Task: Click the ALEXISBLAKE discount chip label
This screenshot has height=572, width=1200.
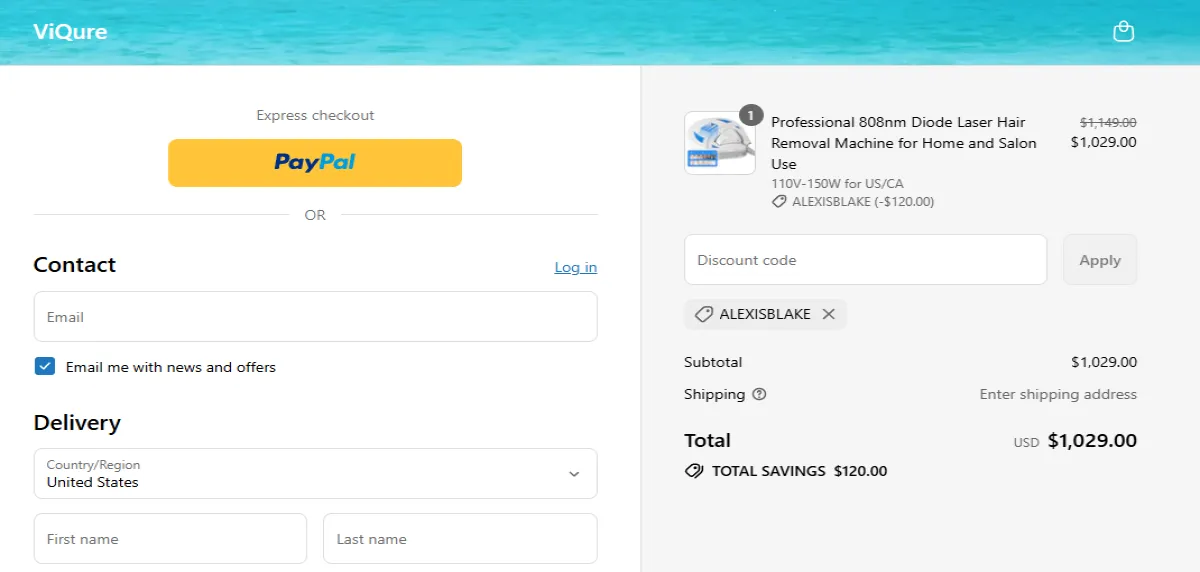Action: [765, 314]
